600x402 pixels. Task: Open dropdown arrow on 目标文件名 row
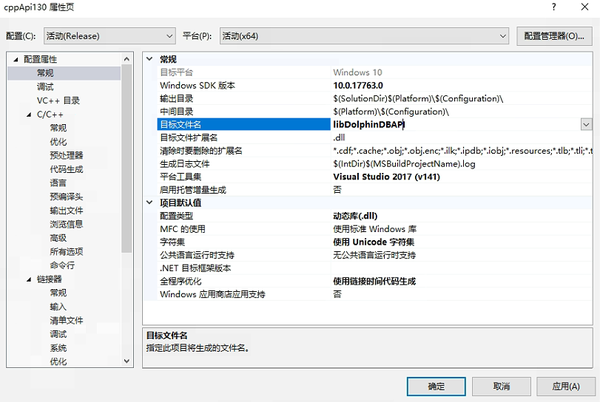586,124
